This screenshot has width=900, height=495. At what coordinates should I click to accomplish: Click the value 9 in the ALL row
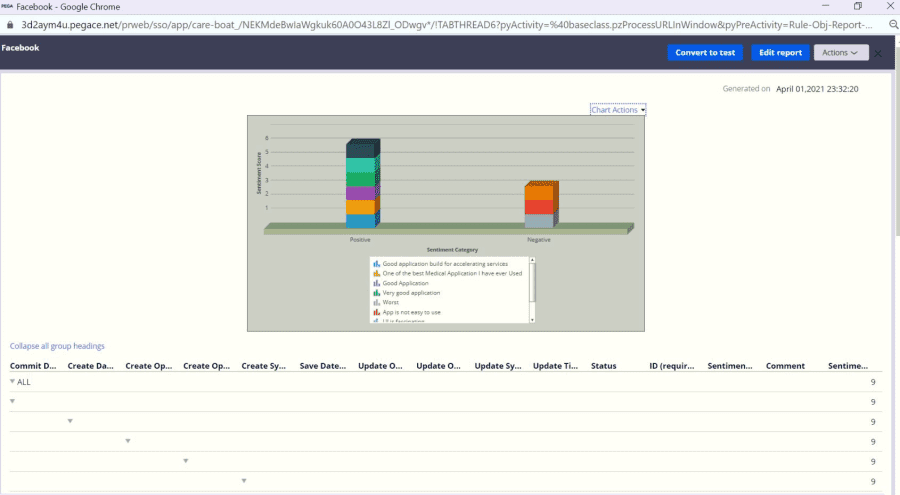(x=873, y=382)
